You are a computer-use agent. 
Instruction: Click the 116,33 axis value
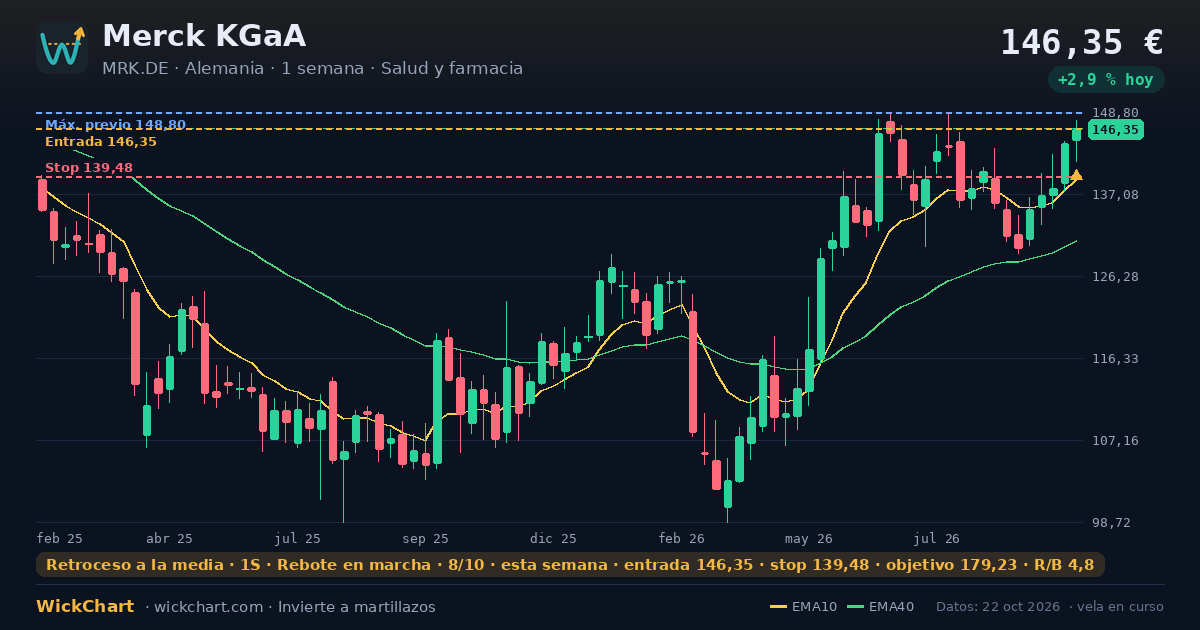pos(1115,358)
